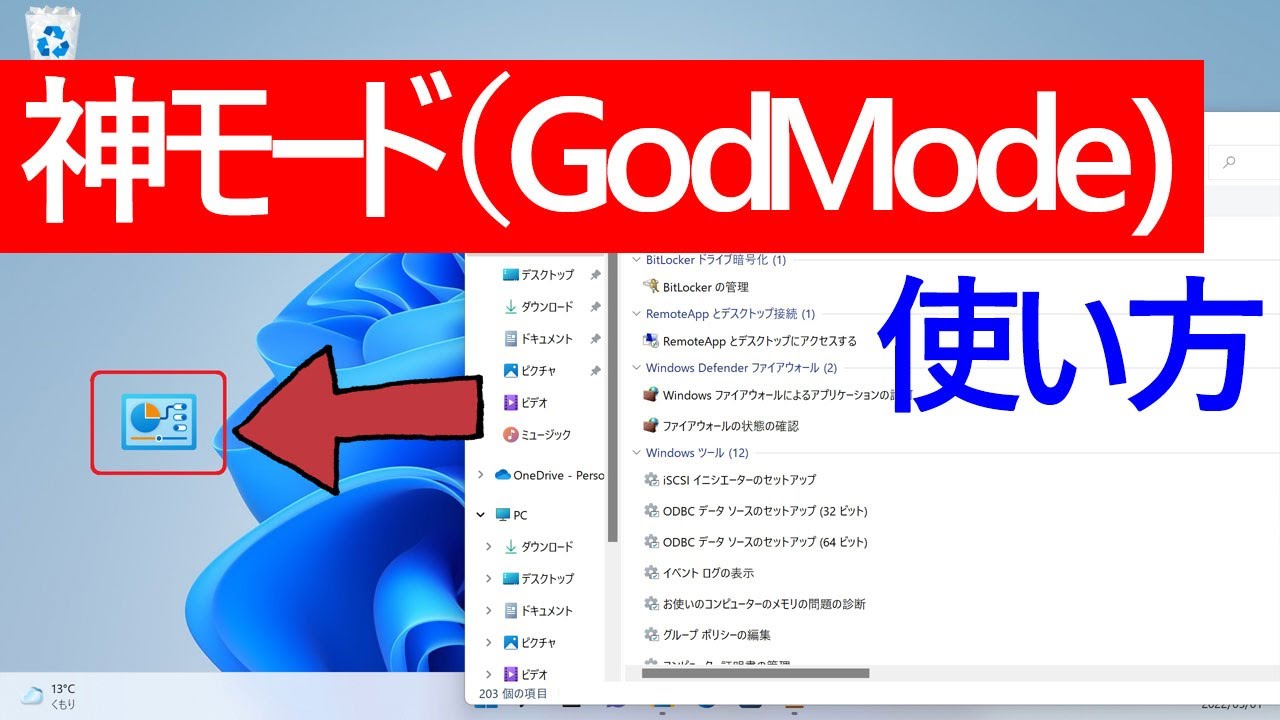Select pinned デスクトップ folder icon in quick access
The image size is (1280, 720).
511,275
